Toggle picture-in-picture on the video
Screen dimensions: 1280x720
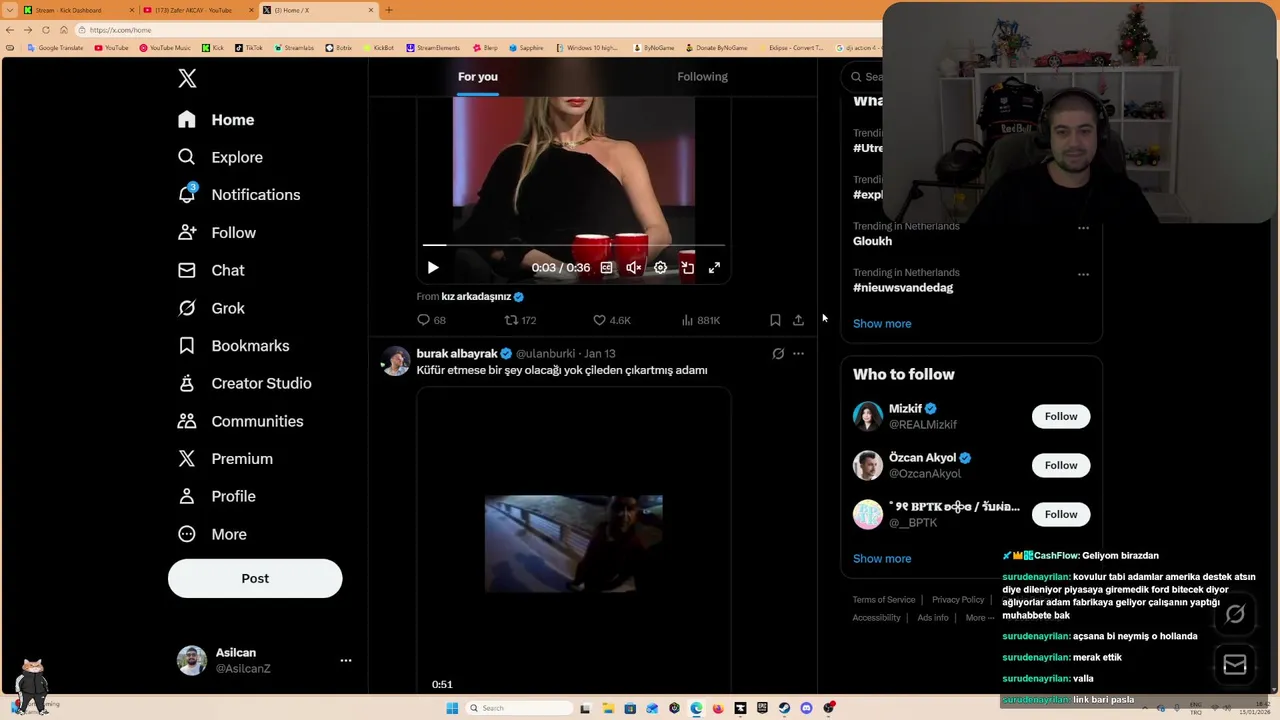click(687, 268)
